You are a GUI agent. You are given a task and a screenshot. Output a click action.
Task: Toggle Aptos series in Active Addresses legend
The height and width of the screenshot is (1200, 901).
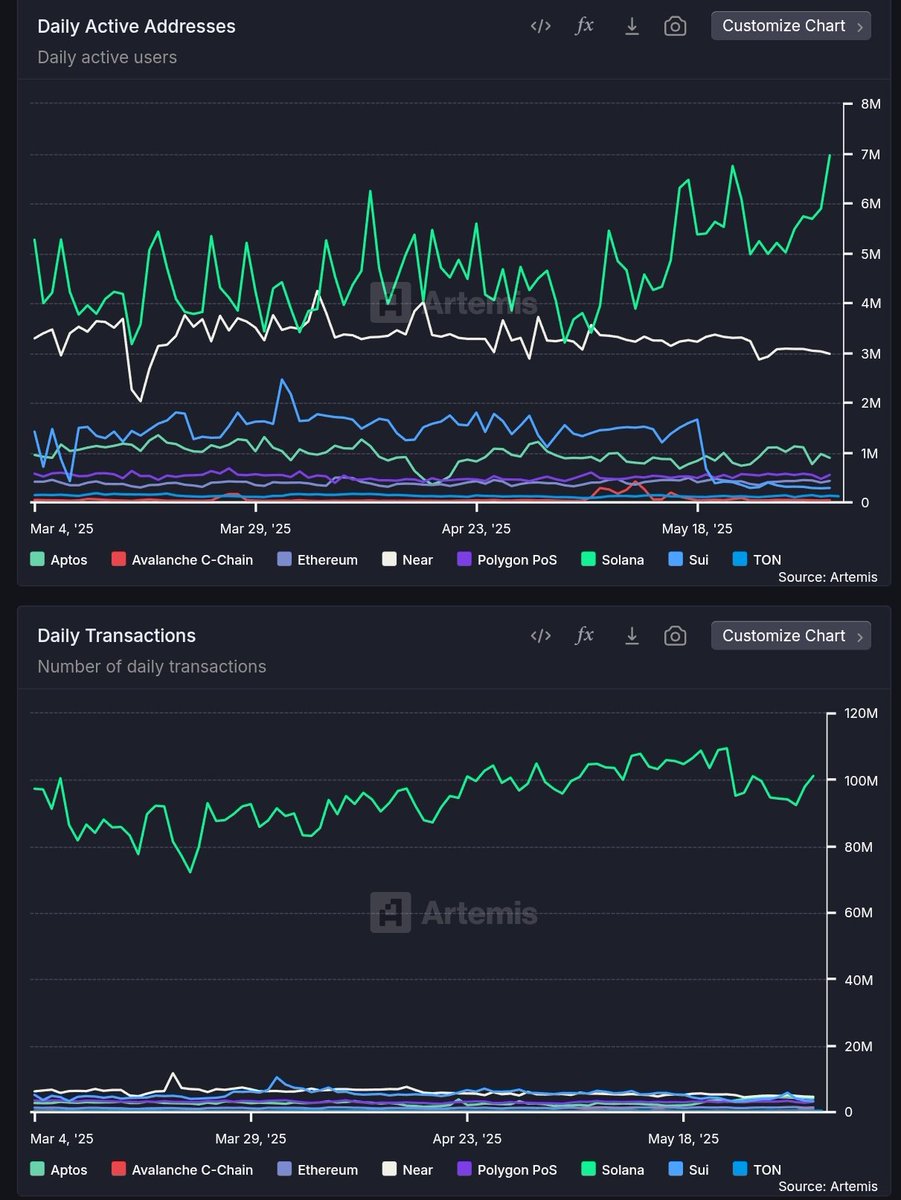[x=59, y=560]
